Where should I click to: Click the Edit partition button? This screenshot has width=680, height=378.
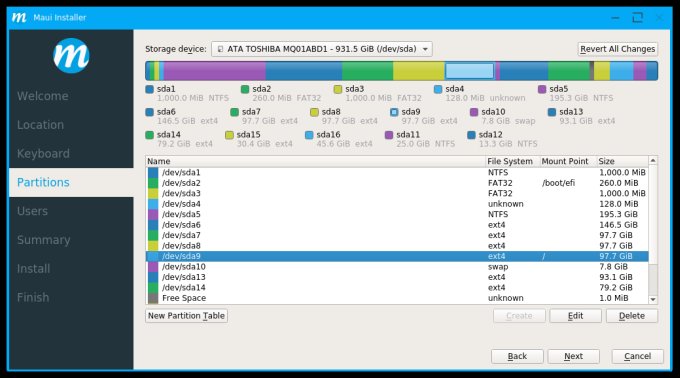click(x=575, y=316)
